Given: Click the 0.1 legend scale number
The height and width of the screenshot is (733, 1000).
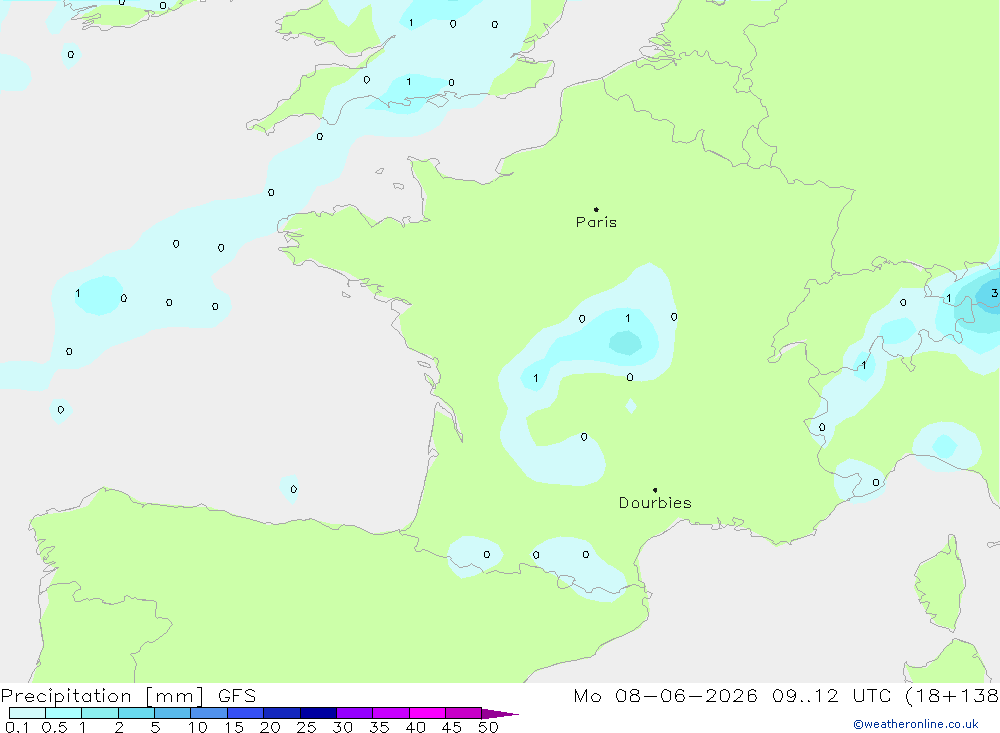Looking at the screenshot, I should pyautogui.click(x=17, y=727).
